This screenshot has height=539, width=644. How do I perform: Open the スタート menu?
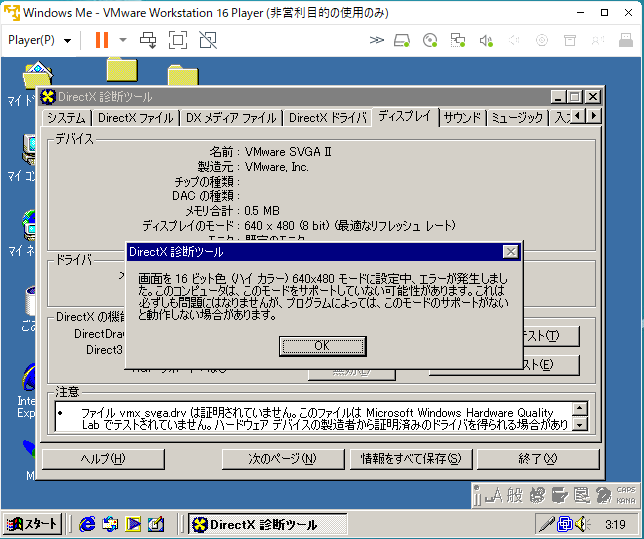coord(32,524)
